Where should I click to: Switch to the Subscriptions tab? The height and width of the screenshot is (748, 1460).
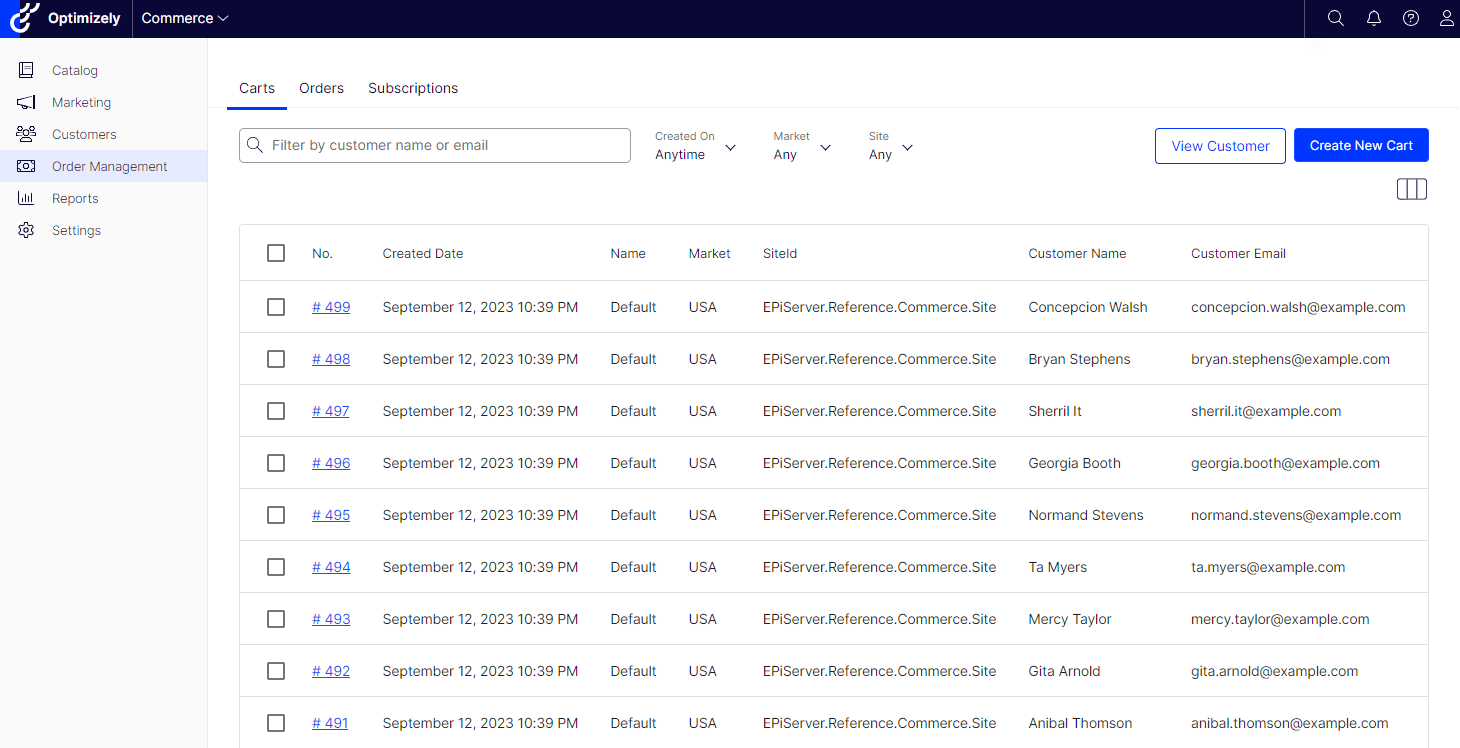click(x=413, y=88)
